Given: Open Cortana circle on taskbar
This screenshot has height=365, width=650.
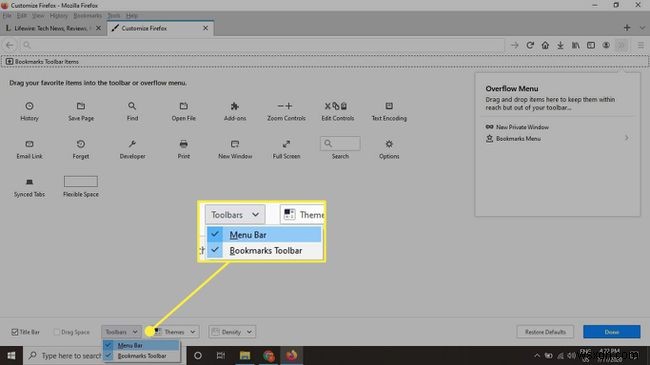Looking at the screenshot, I should [x=198, y=356].
